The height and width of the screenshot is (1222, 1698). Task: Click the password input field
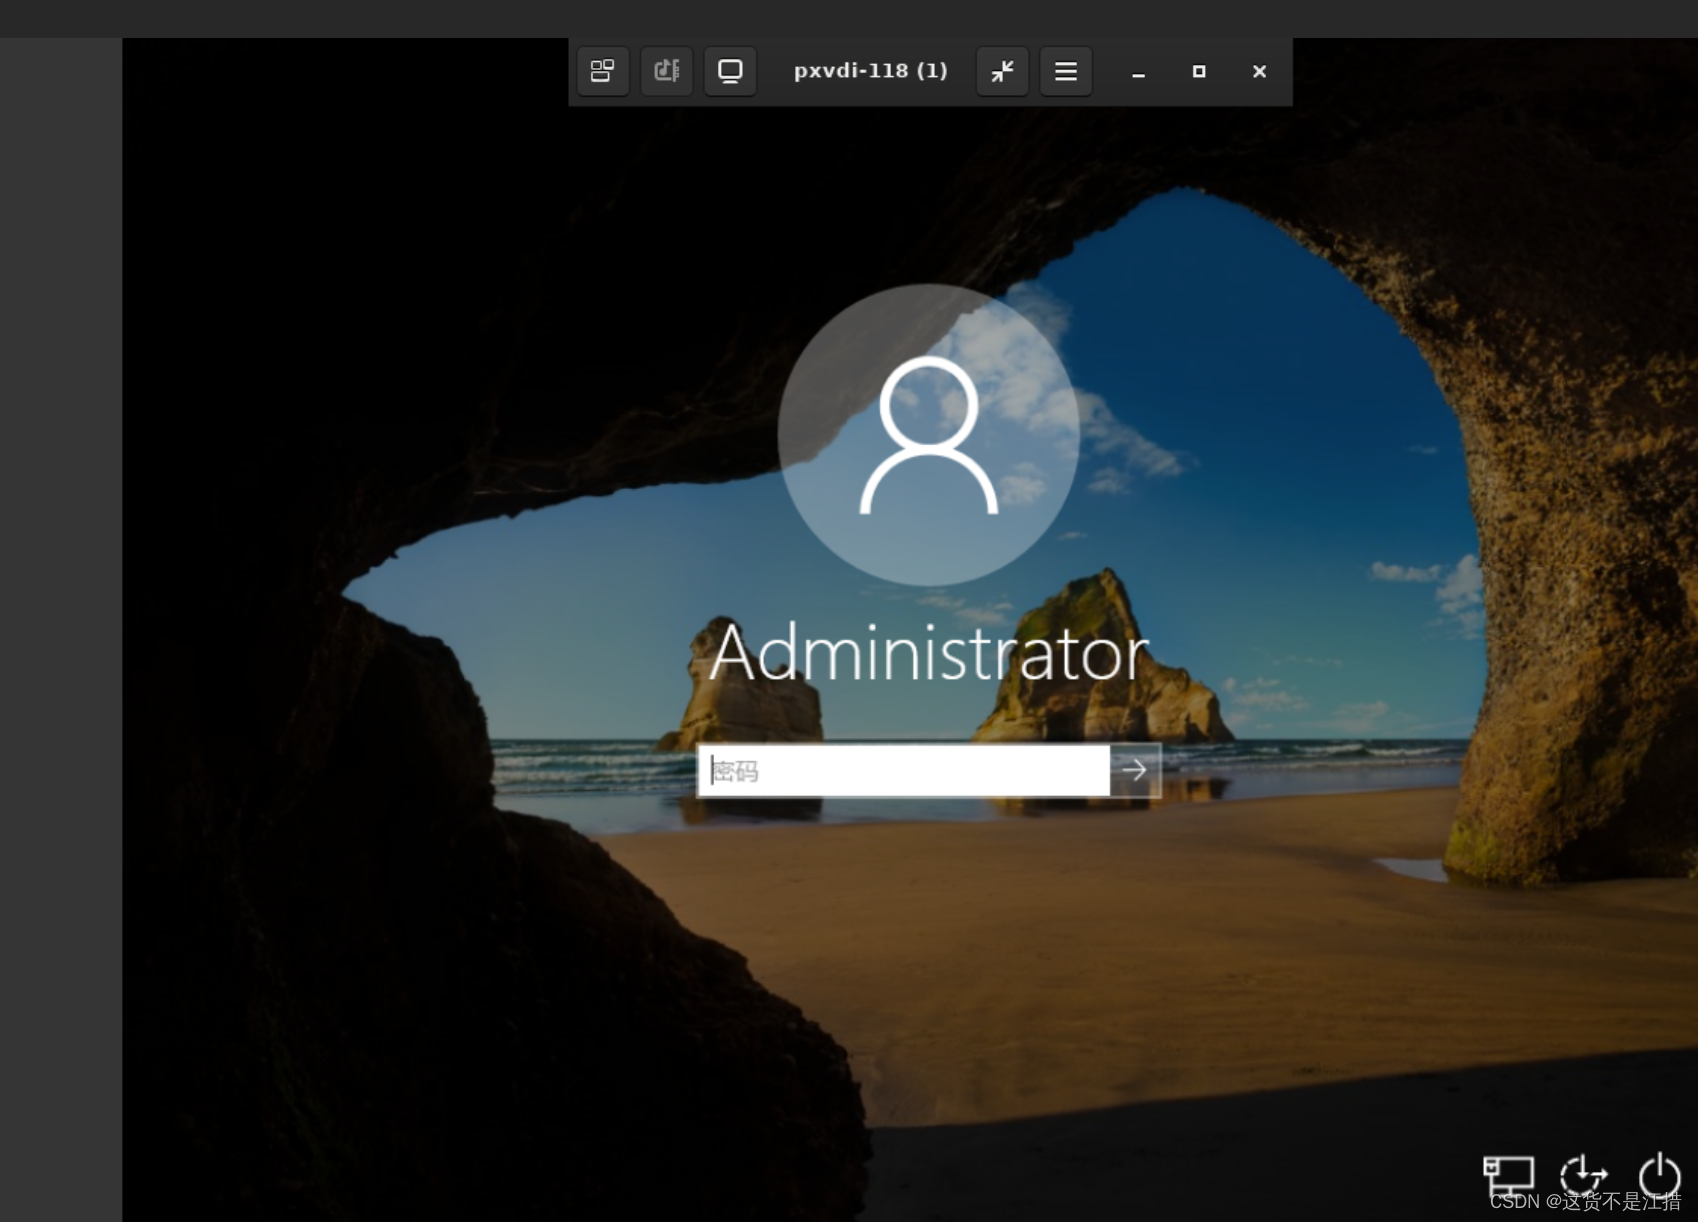click(903, 770)
